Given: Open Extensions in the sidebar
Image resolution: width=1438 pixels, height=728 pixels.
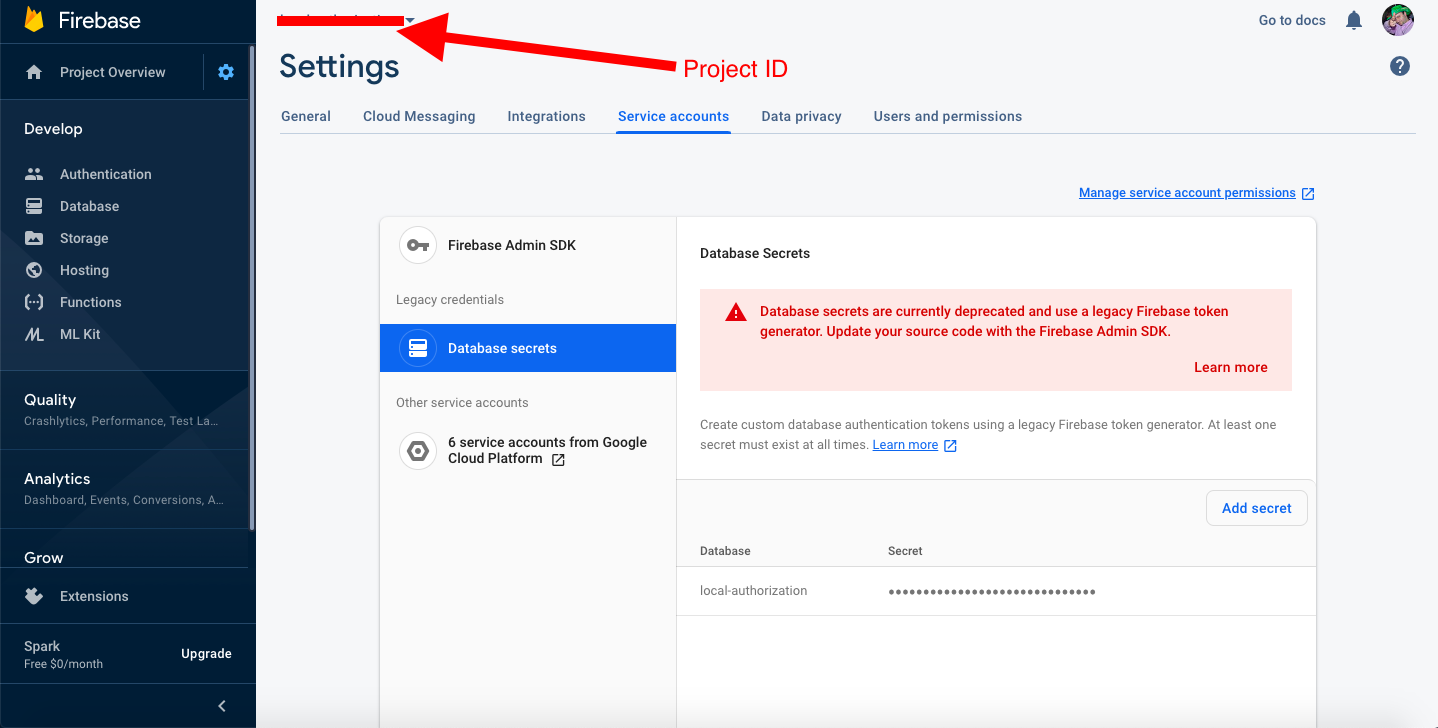Looking at the screenshot, I should pos(94,596).
